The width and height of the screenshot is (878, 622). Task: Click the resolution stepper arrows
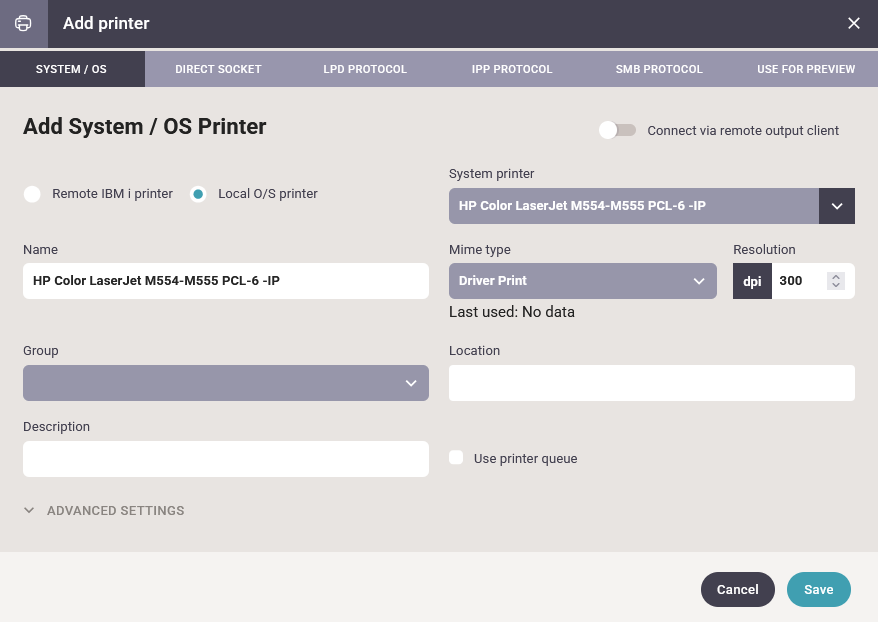[836, 281]
